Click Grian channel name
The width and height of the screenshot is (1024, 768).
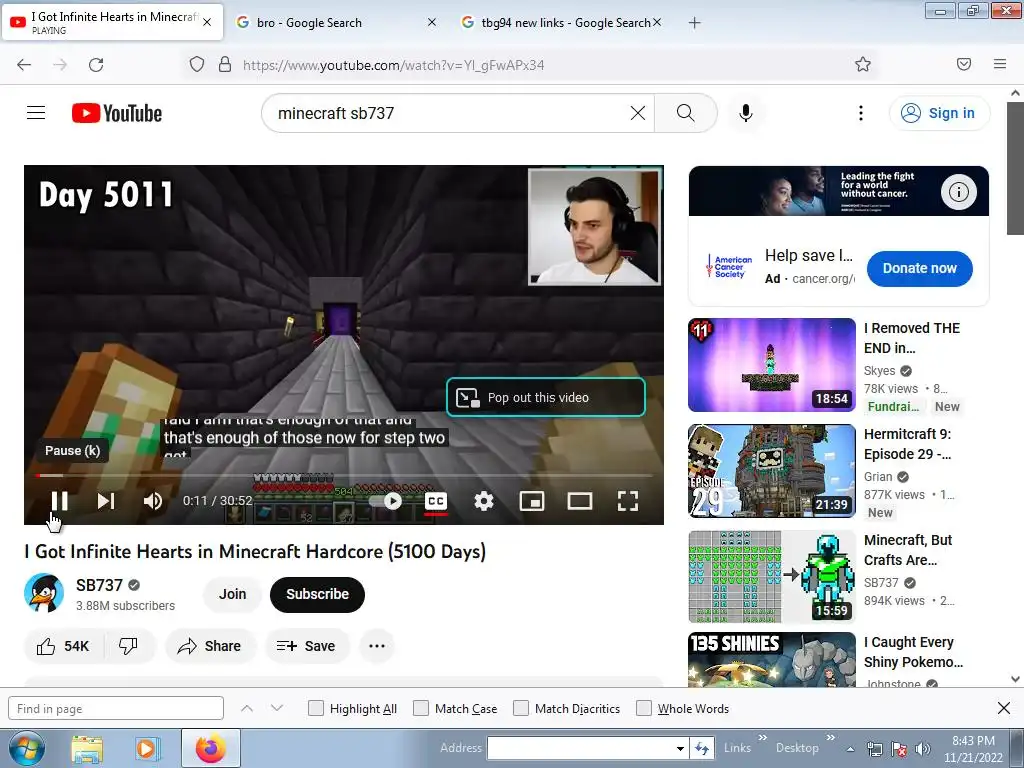click(878, 477)
